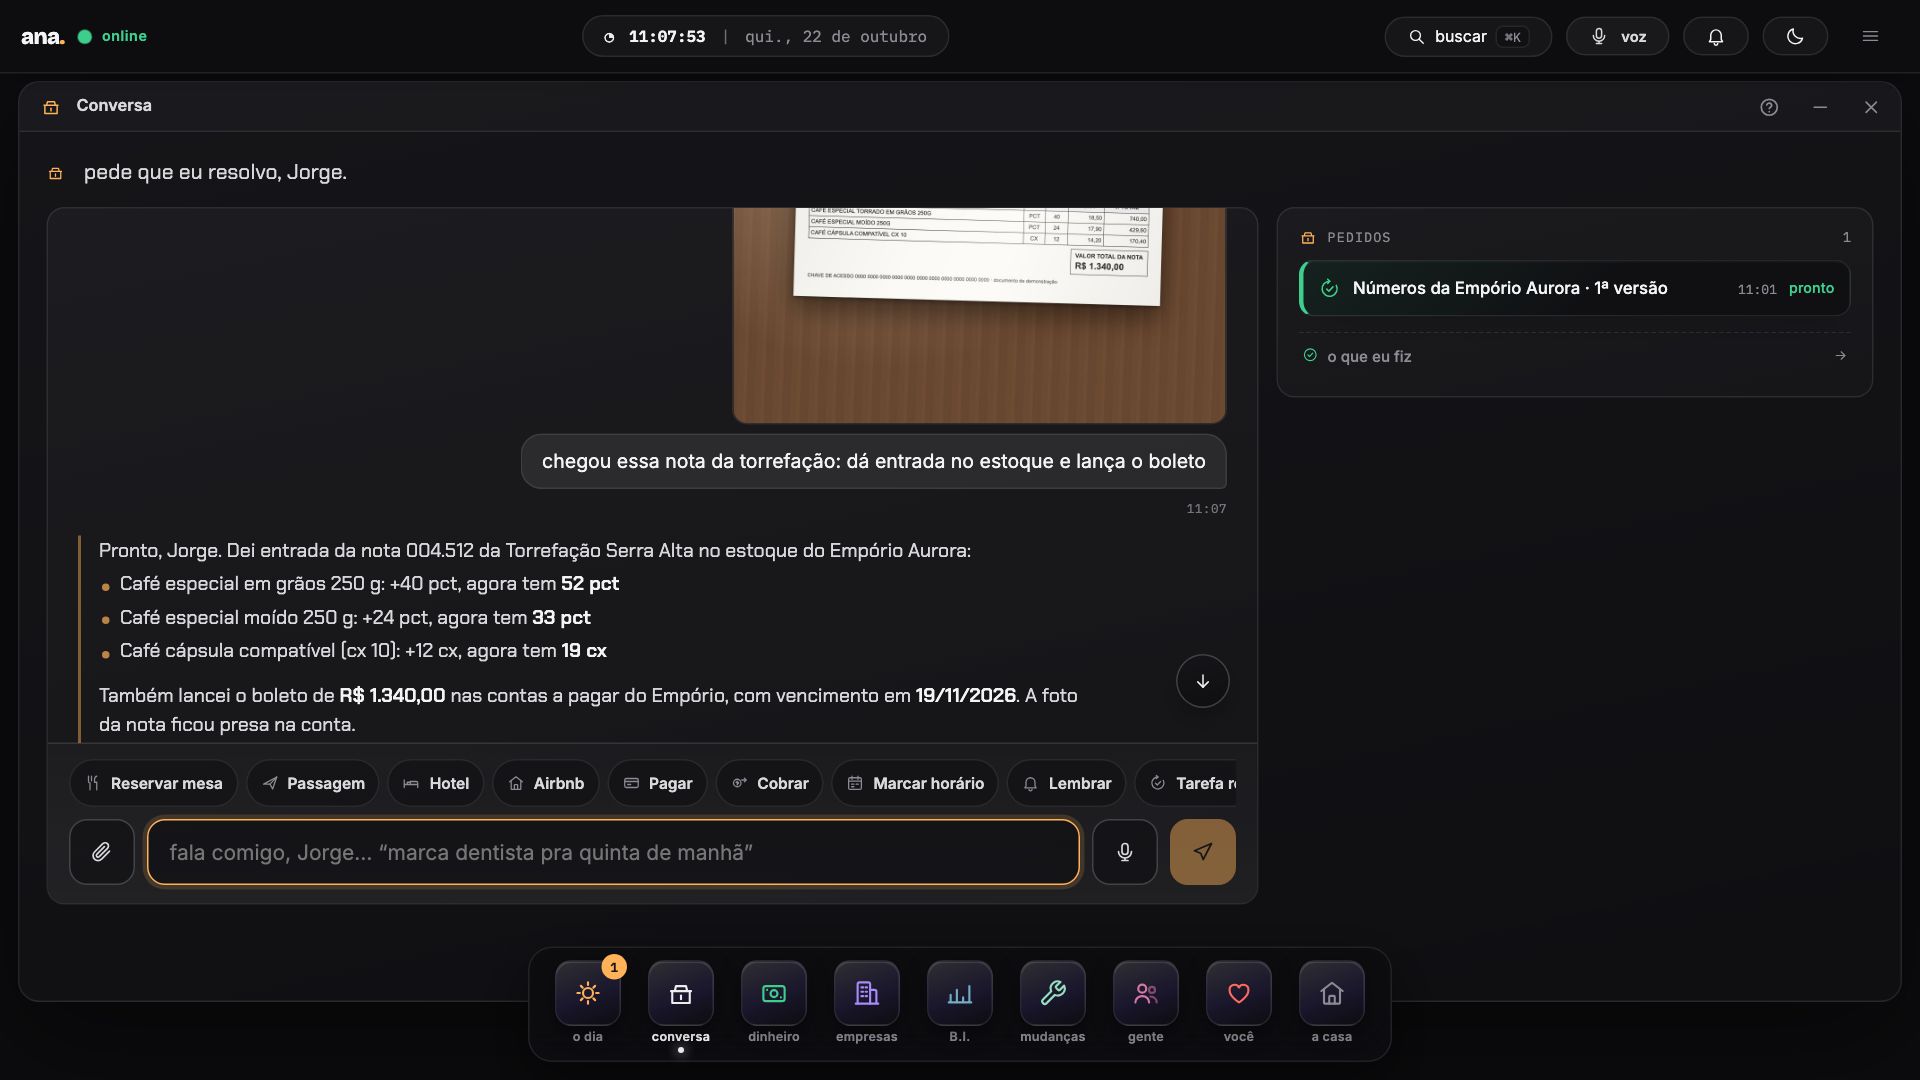This screenshot has width=1920, height=1080.
Task: Open Números da Empório Aurora order
Action: [x=1575, y=288]
